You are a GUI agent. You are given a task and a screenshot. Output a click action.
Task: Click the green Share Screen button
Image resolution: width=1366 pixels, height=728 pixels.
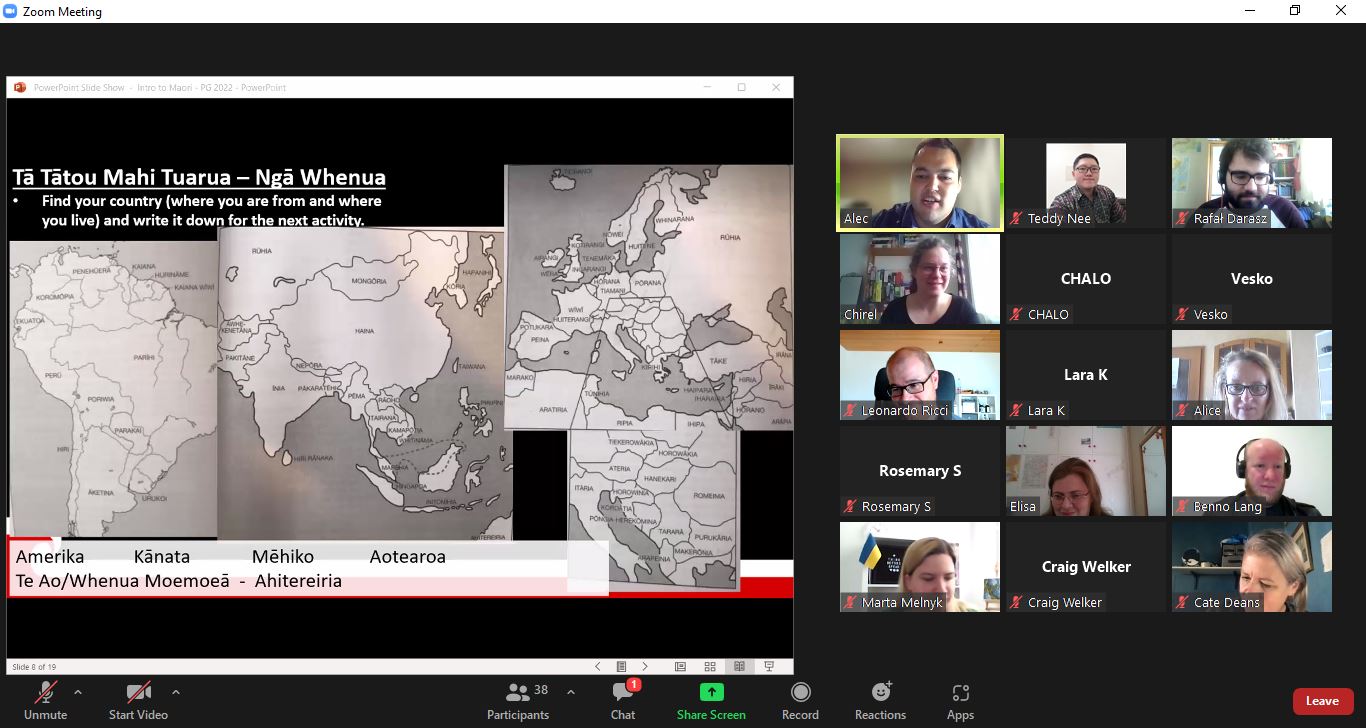click(711, 700)
